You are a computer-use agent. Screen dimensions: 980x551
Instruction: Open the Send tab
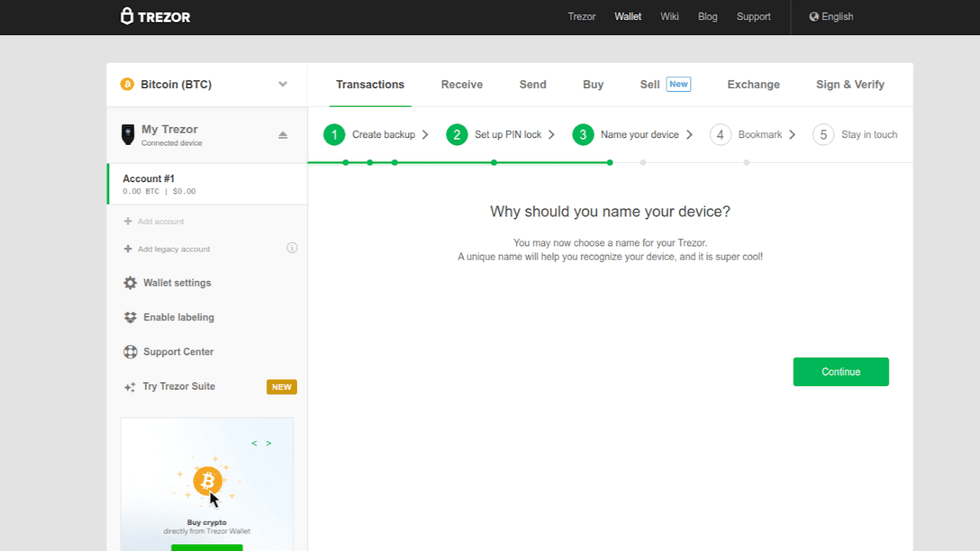tap(532, 85)
